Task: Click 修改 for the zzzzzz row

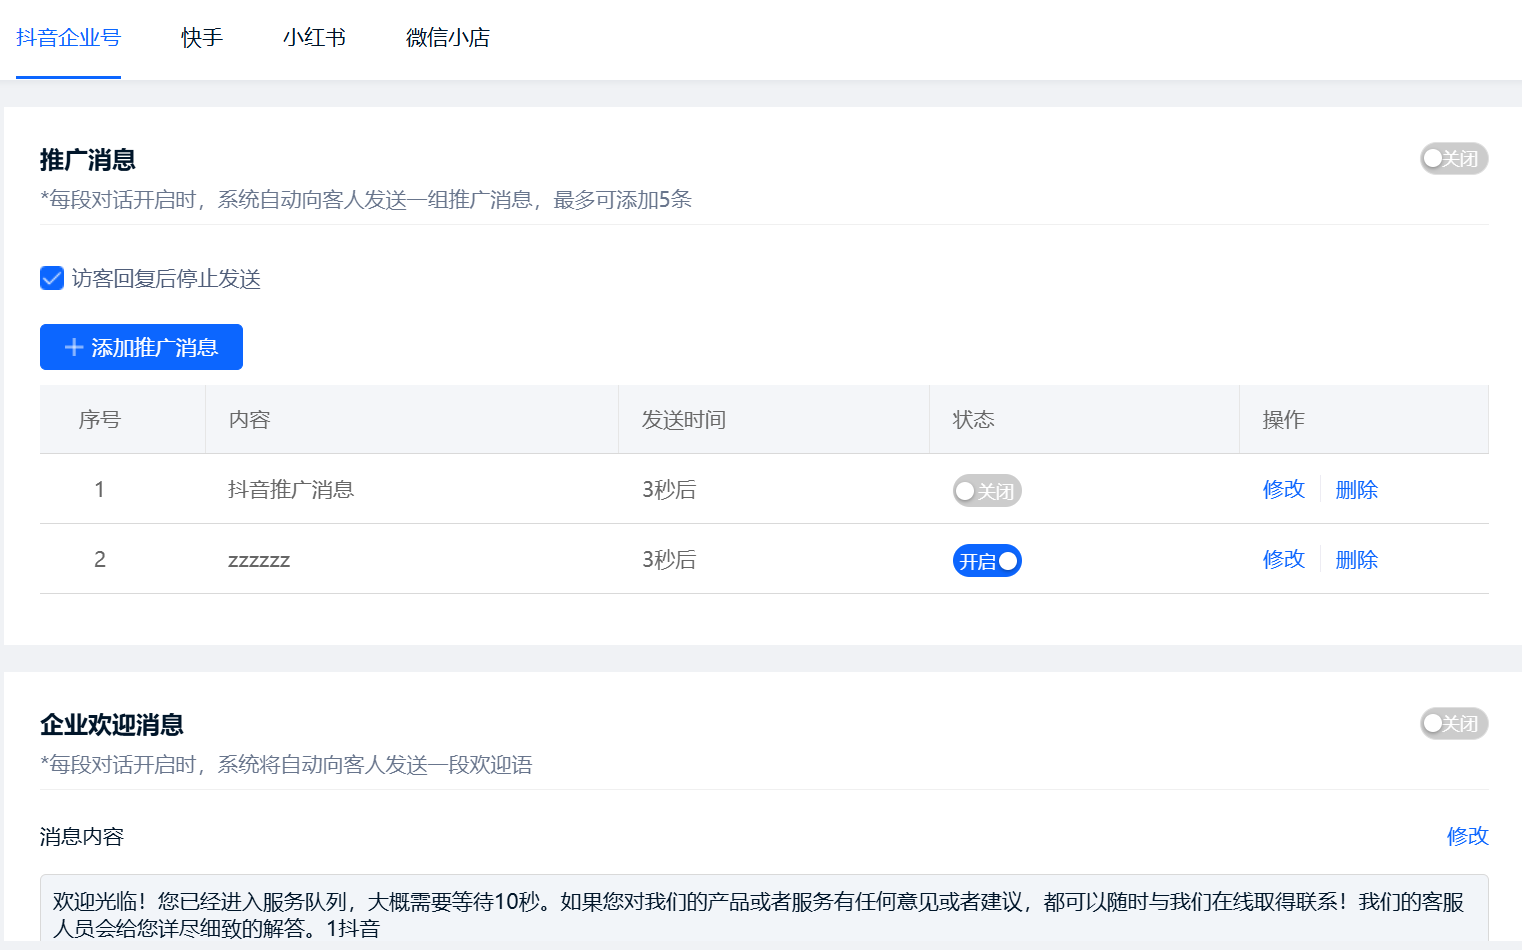Action: tap(1283, 560)
